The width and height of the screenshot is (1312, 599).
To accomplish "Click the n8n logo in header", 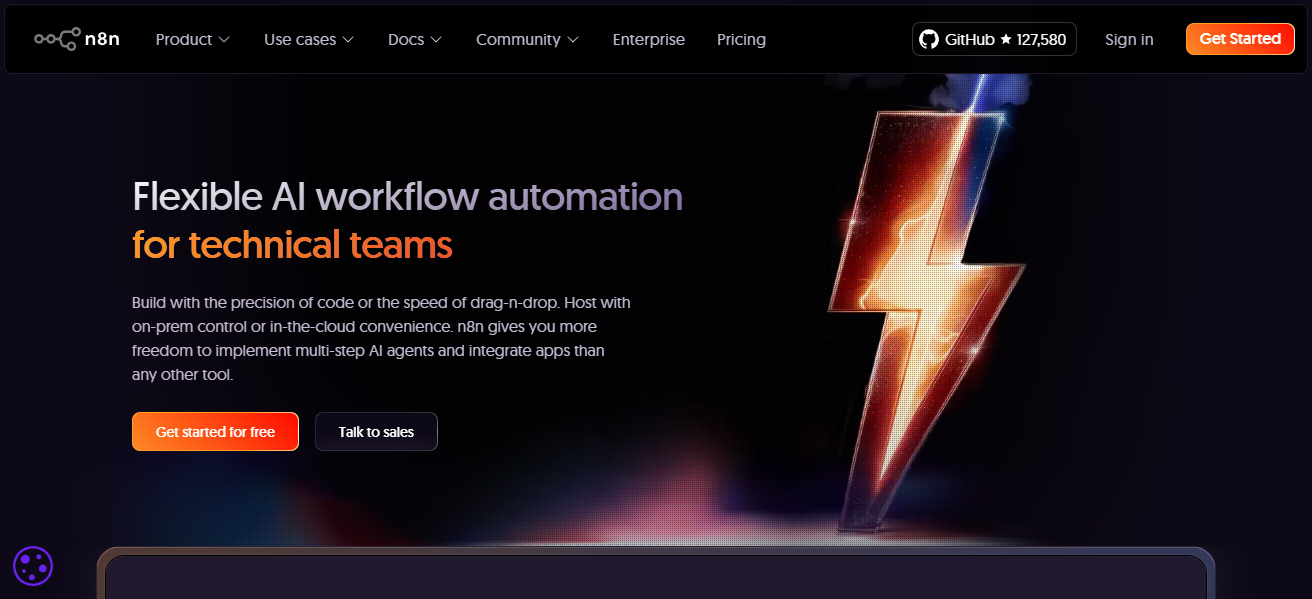I will 77,39.
